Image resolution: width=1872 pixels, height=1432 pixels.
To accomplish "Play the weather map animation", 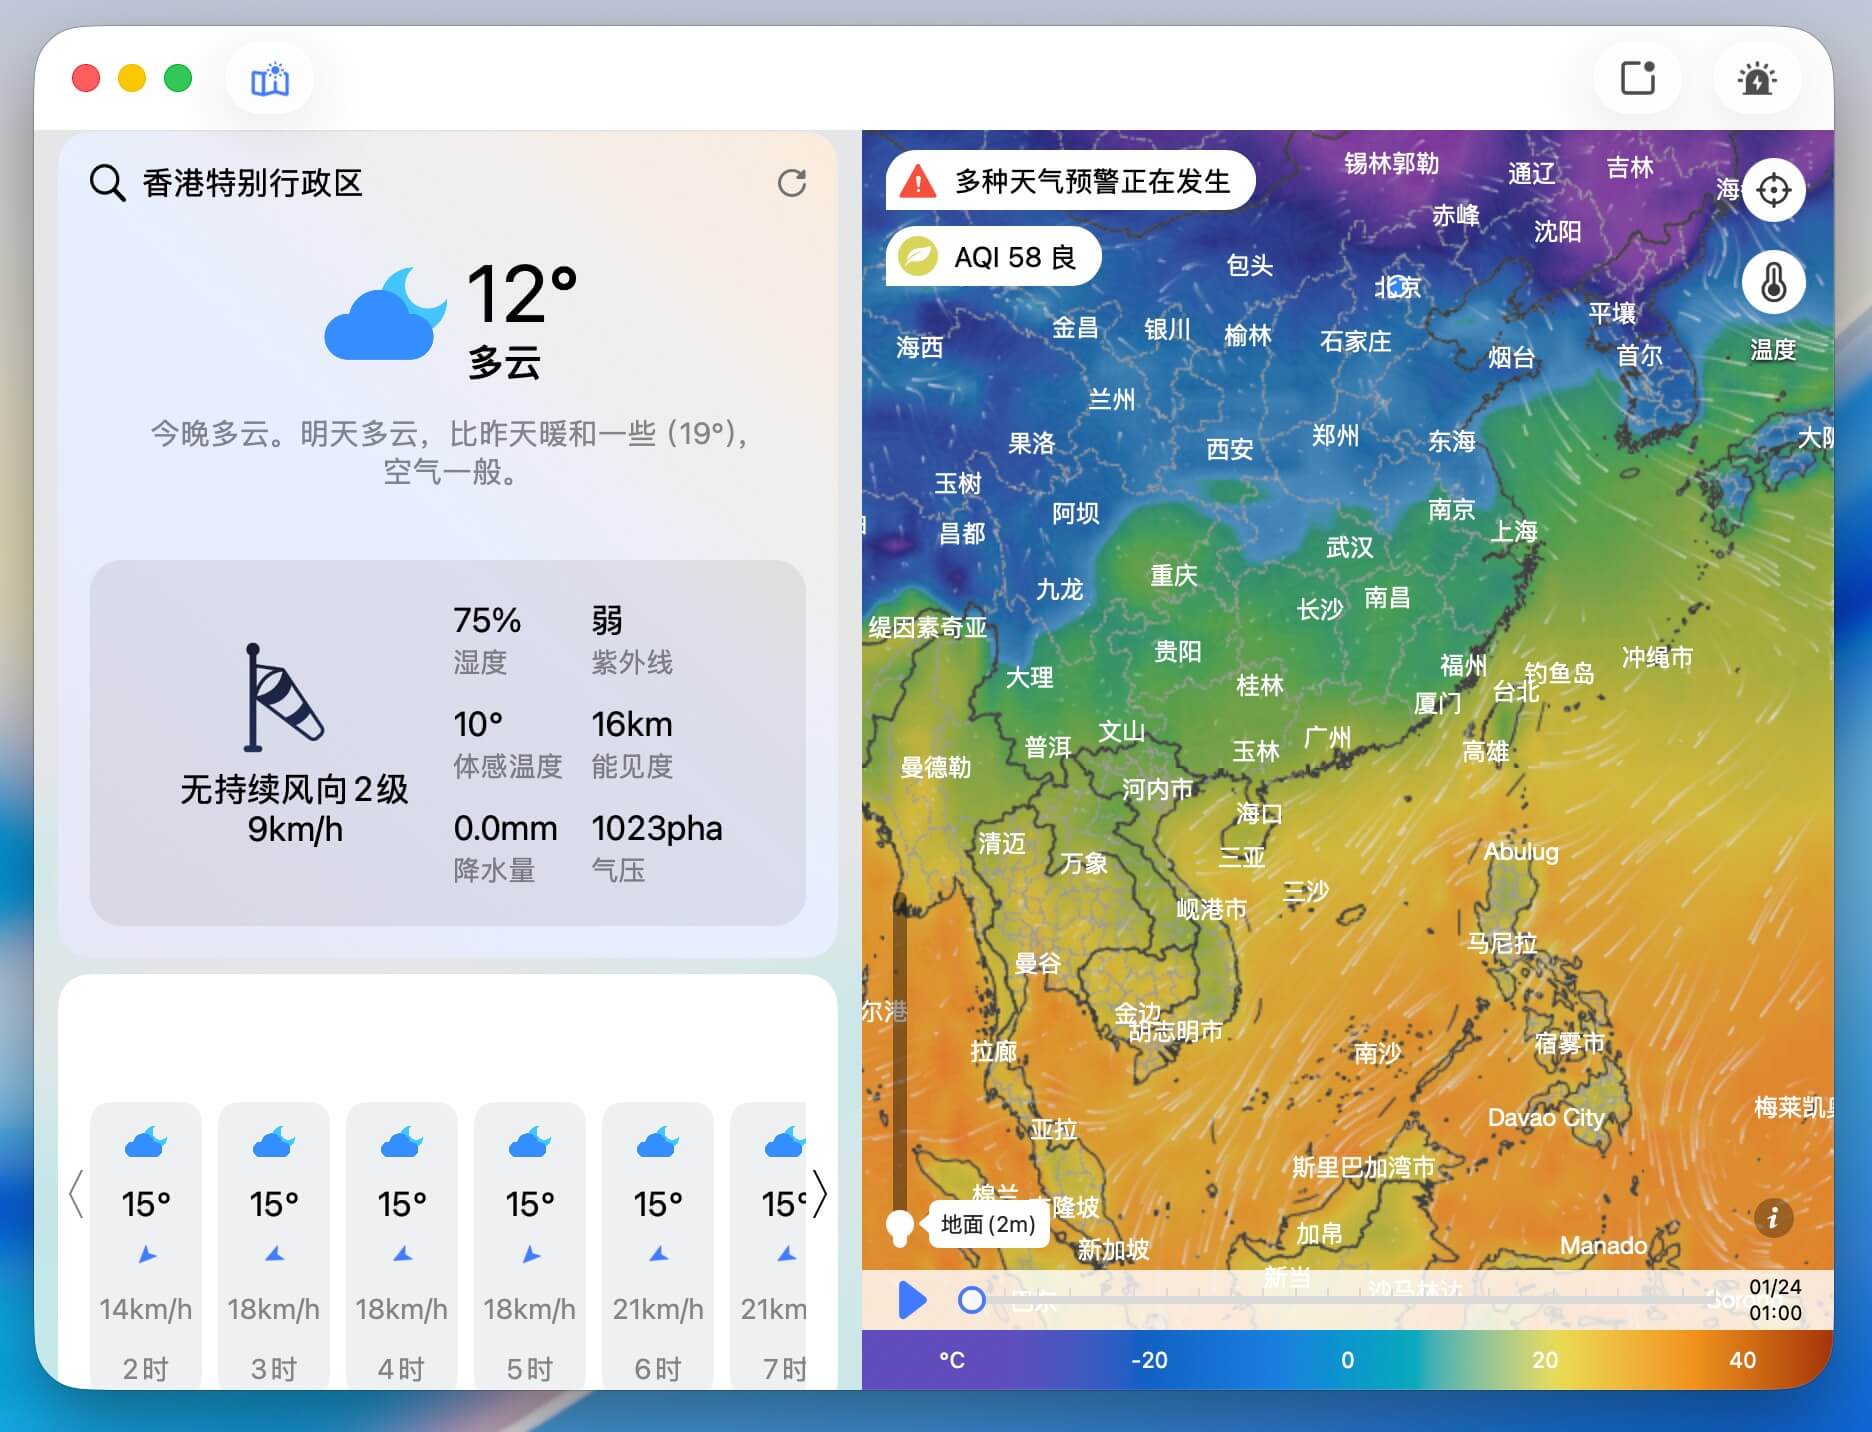I will pos(911,1300).
